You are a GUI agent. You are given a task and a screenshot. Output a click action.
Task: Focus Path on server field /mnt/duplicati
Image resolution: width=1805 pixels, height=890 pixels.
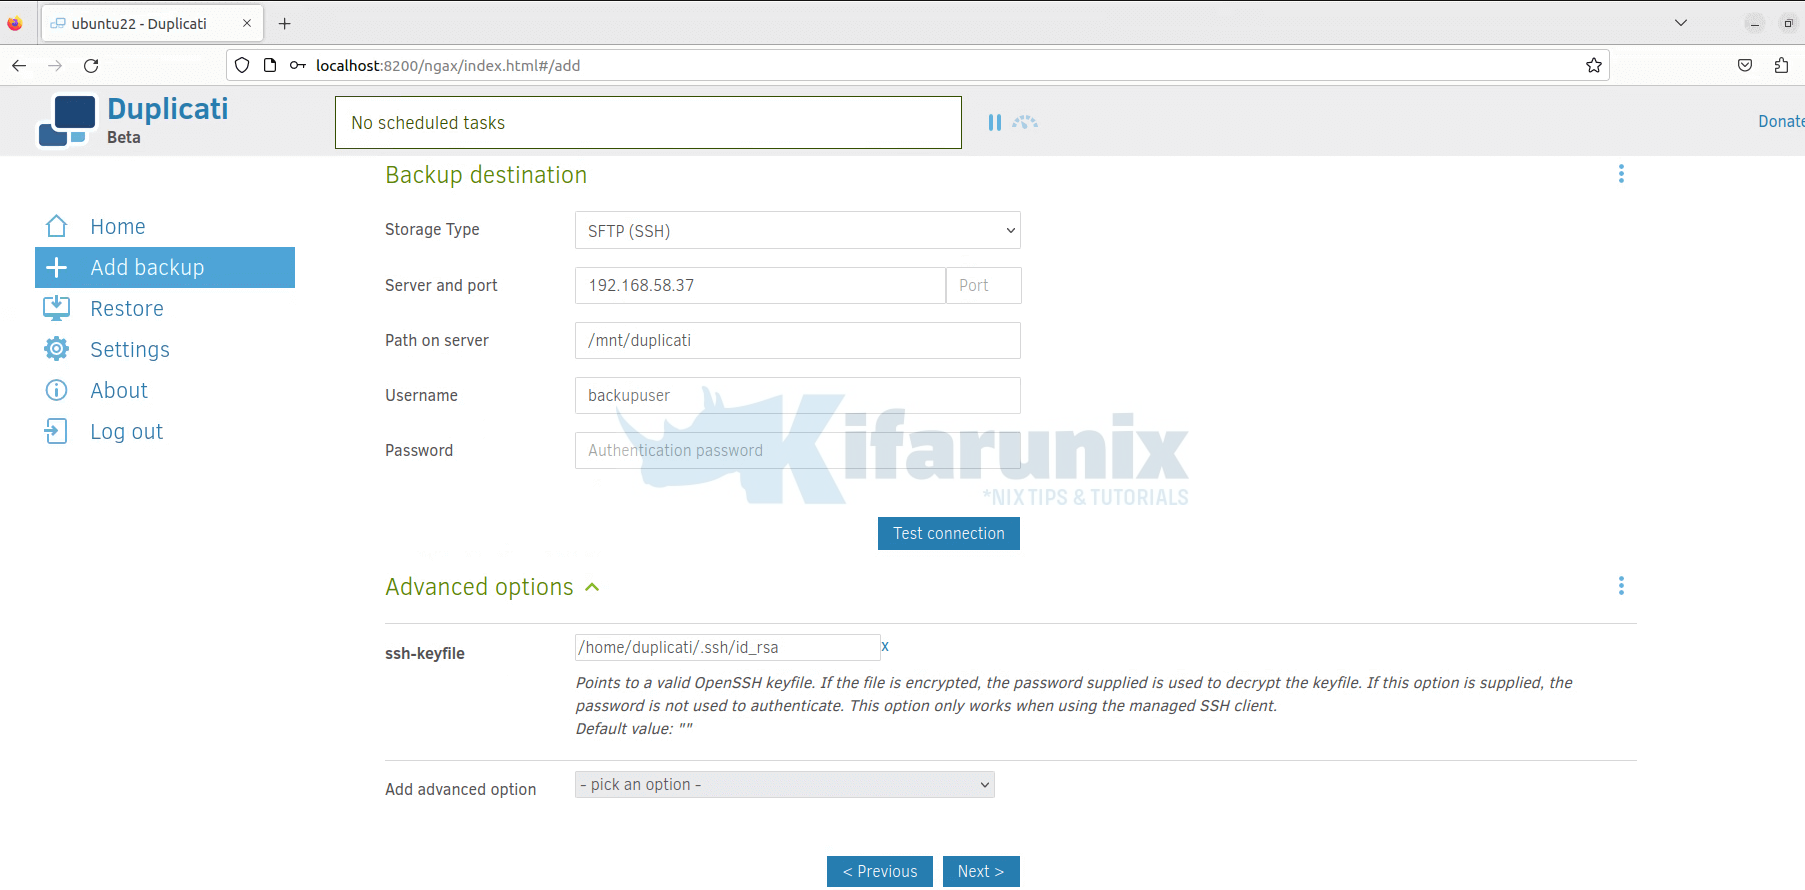pyautogui.click(x=797, y=340)
